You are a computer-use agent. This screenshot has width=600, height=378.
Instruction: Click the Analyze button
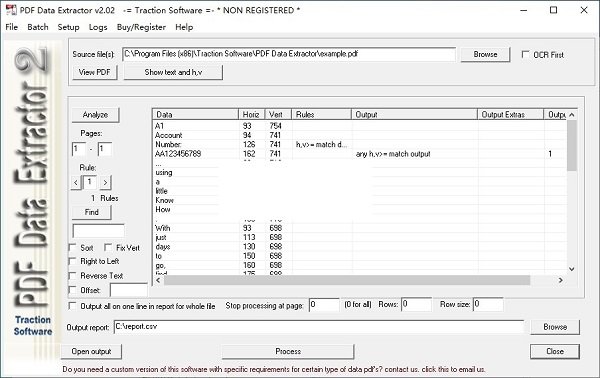pos(95,115)
